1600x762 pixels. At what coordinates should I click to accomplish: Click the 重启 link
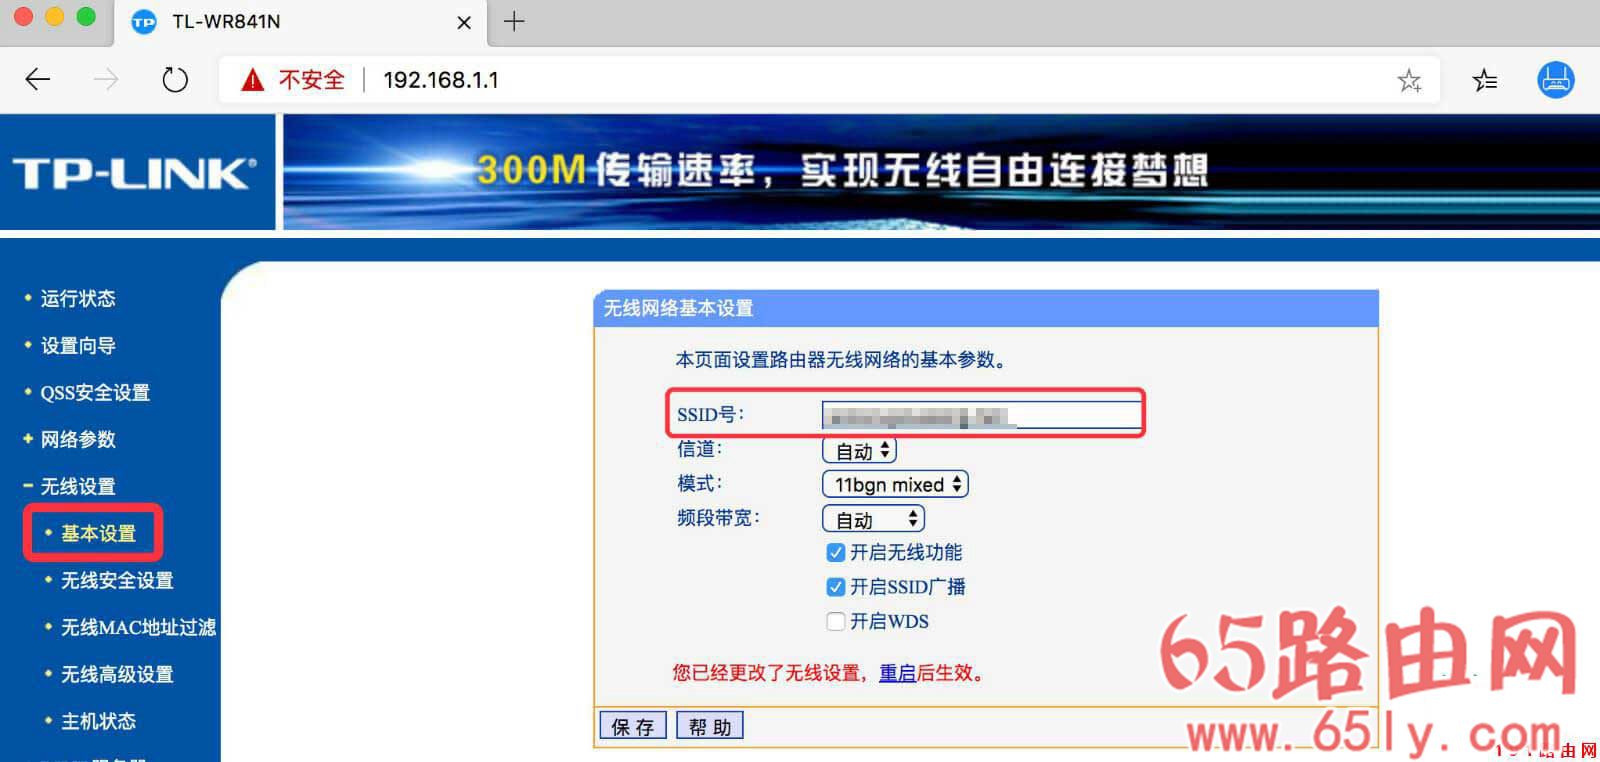point(897,673)
